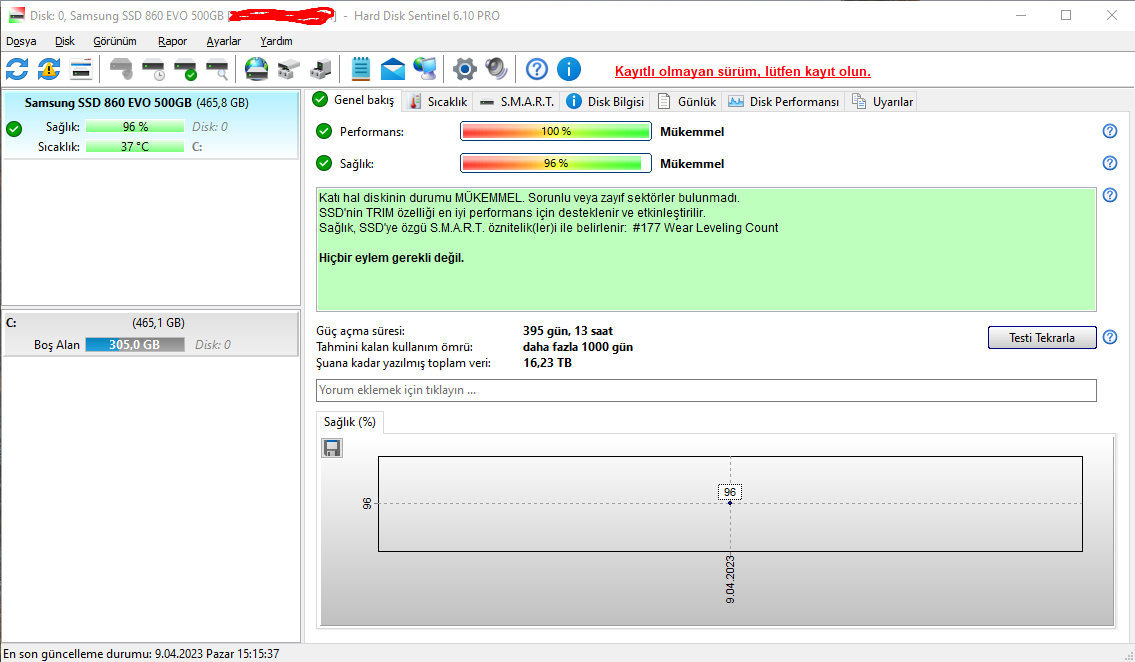Click the server tower with cabinet icon
The height and width of the screenshot is (662, 1135).
pos(321,69)
